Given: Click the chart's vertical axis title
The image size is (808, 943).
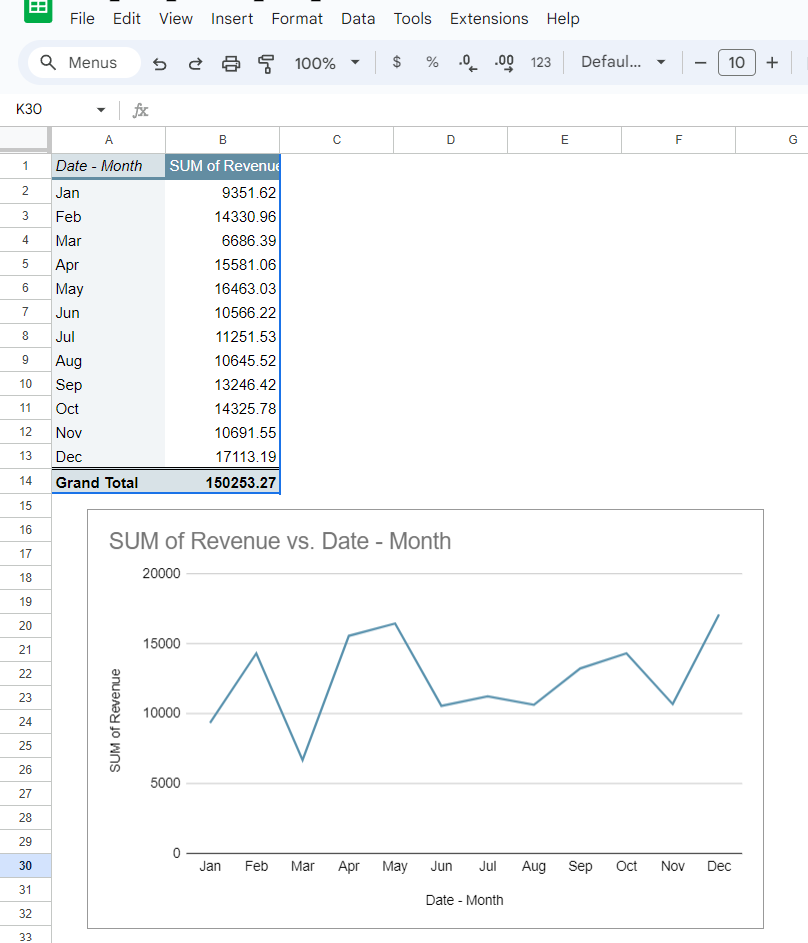Looking at the screenshot, I should [x=115, y=720].
